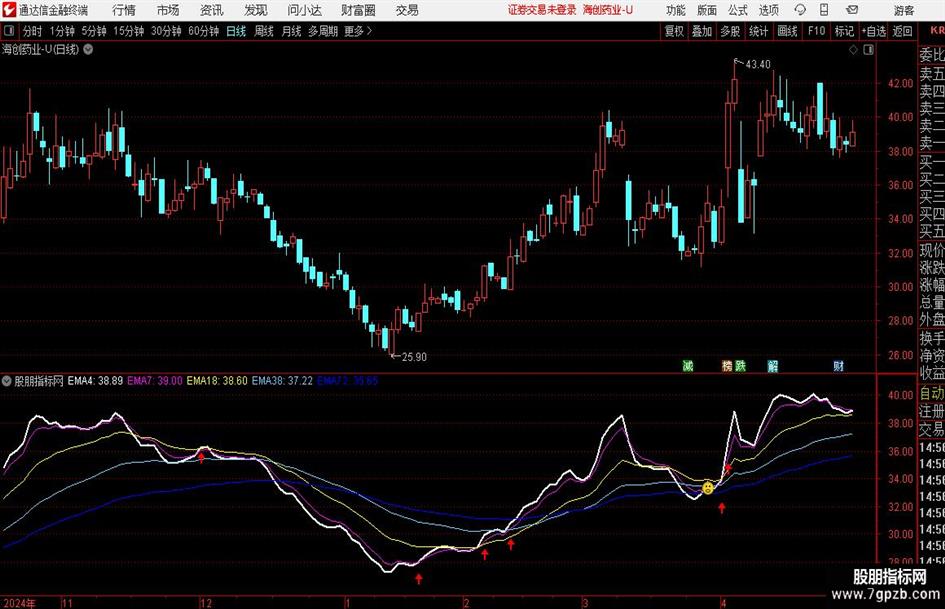Click the diamond icon above chart

coord(853,50)
